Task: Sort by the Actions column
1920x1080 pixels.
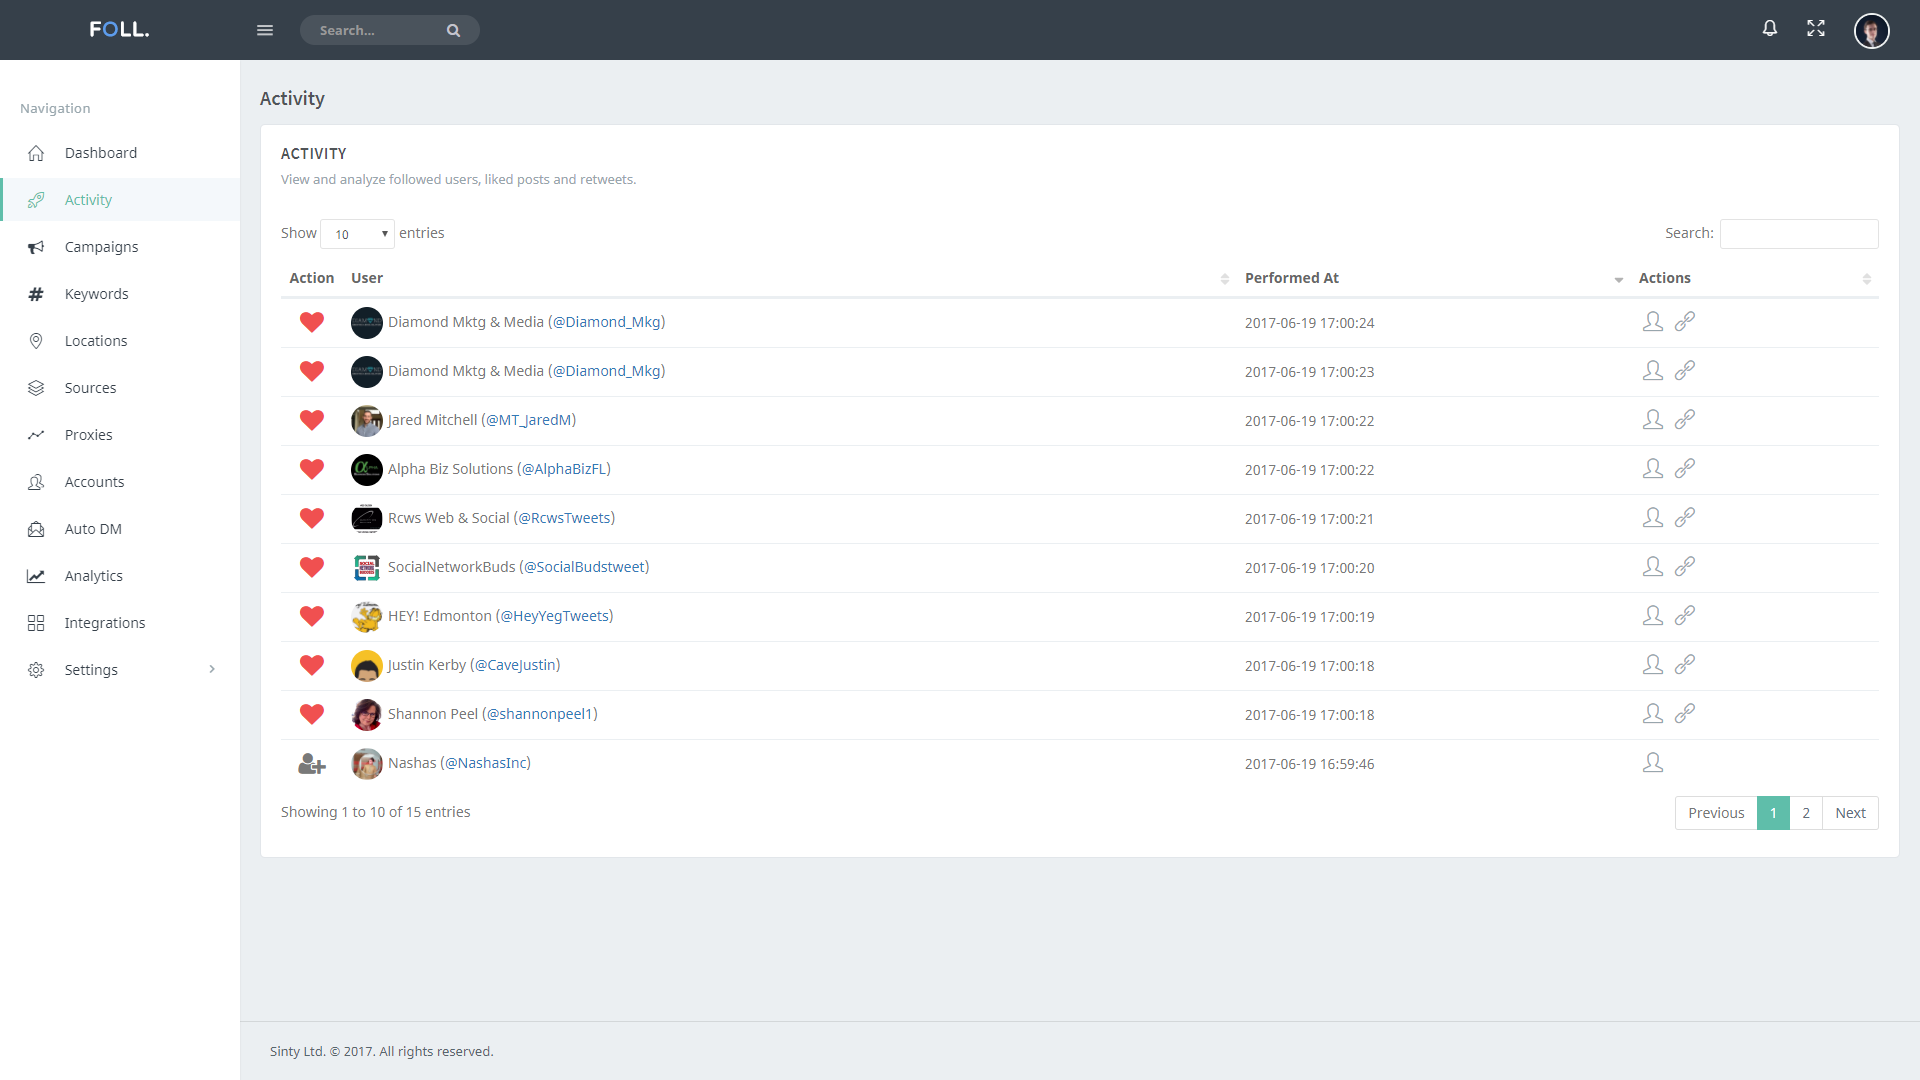Action: (x=1754, y=278)
